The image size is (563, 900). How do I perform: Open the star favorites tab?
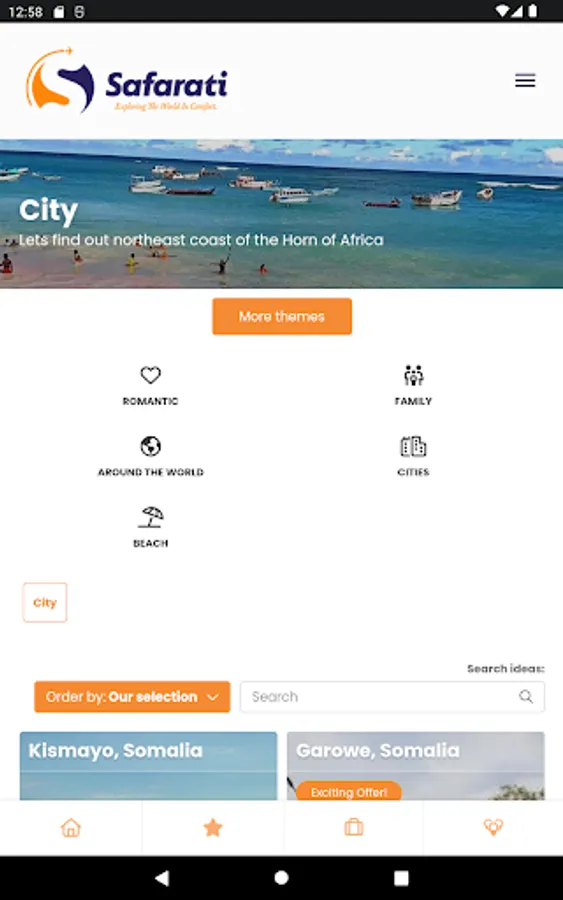pyautogui.click(x=213, y=828)
